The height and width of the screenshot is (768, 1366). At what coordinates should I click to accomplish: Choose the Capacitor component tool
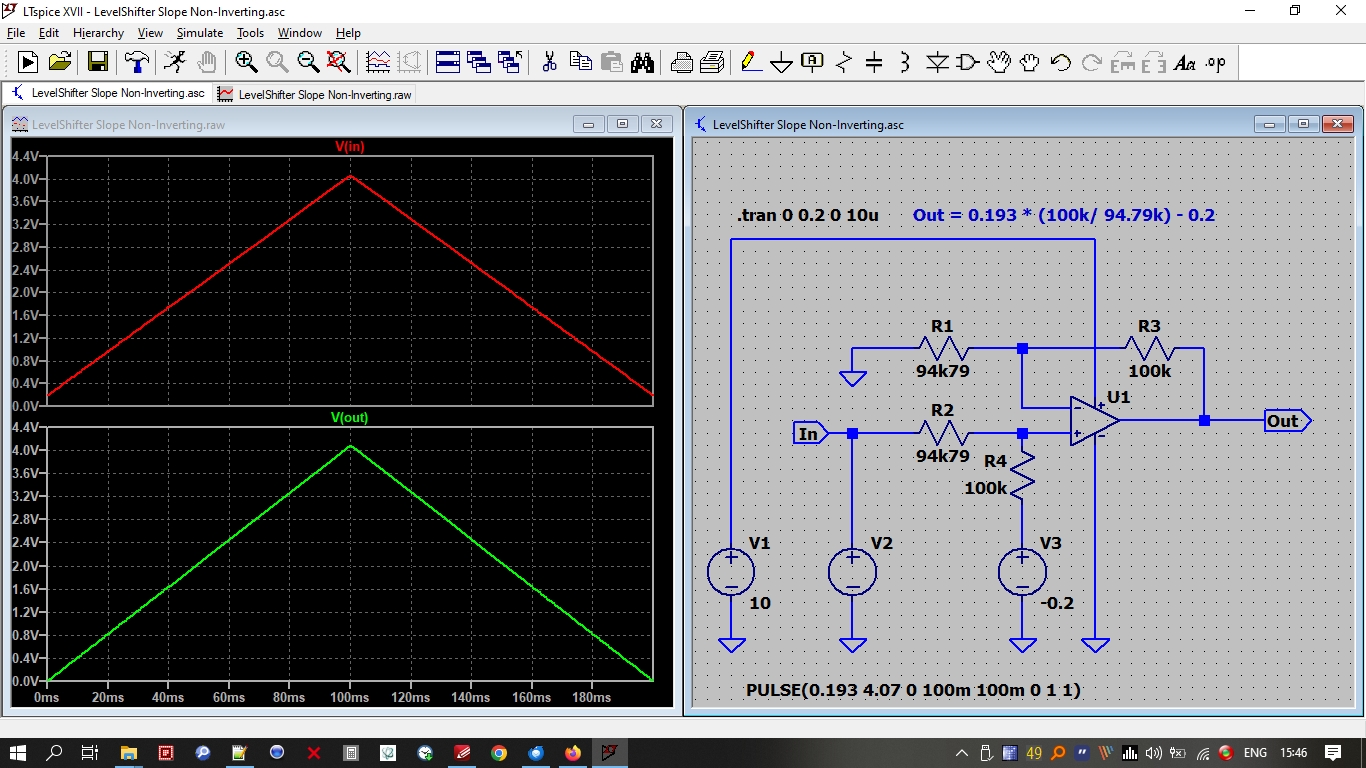point(874,63)
